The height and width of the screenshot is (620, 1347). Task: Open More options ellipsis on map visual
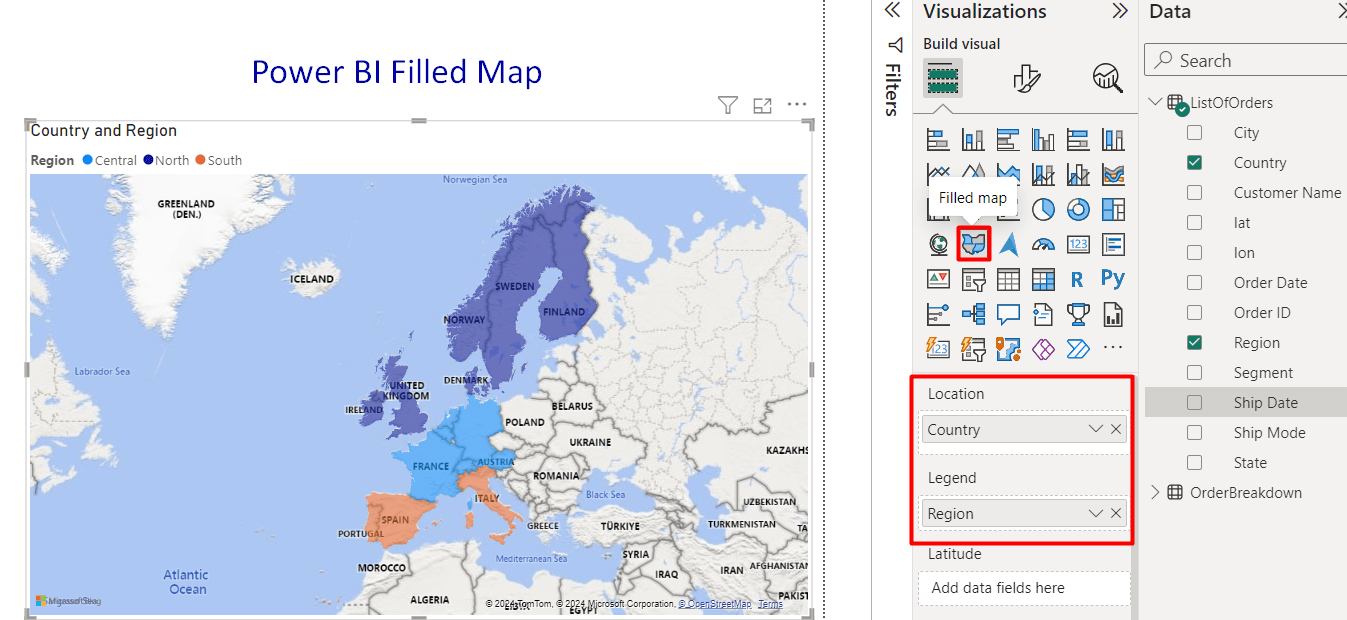click(x=797, y=104)
